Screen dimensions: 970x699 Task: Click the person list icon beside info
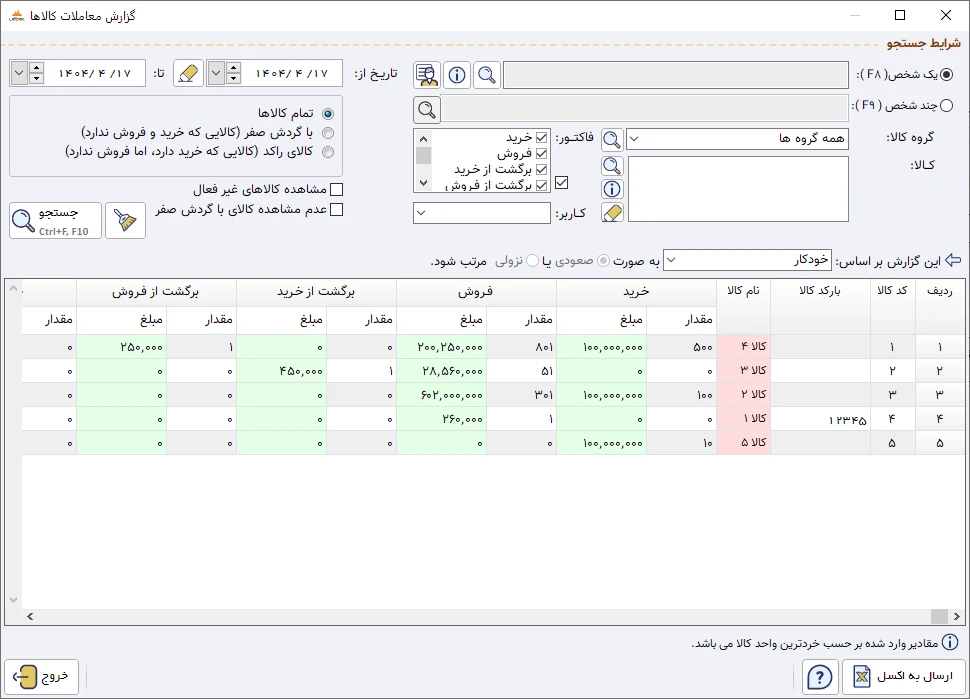[x=427, y=75]
